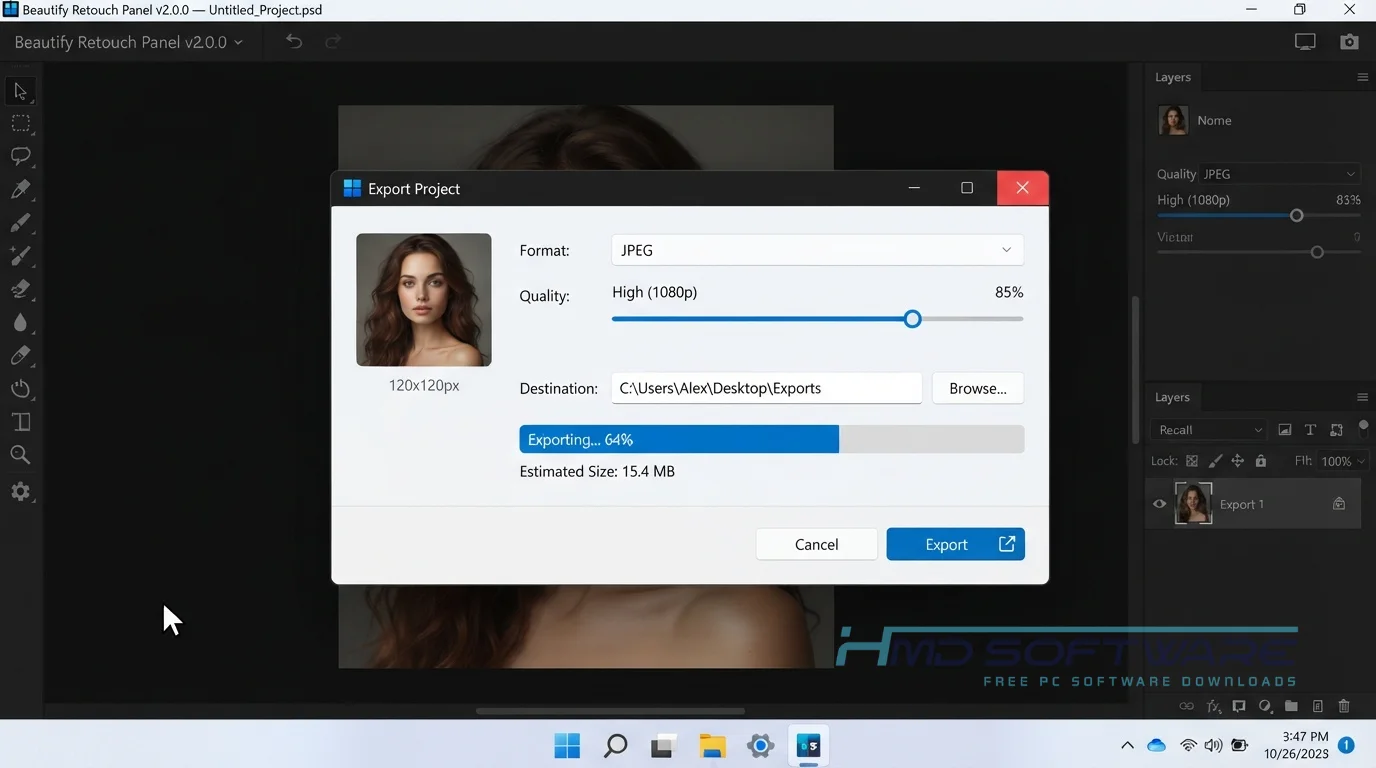Open File Explorer from the taskbar
This screenshot has width=1376, height=768.
click(x=712, y=745)
